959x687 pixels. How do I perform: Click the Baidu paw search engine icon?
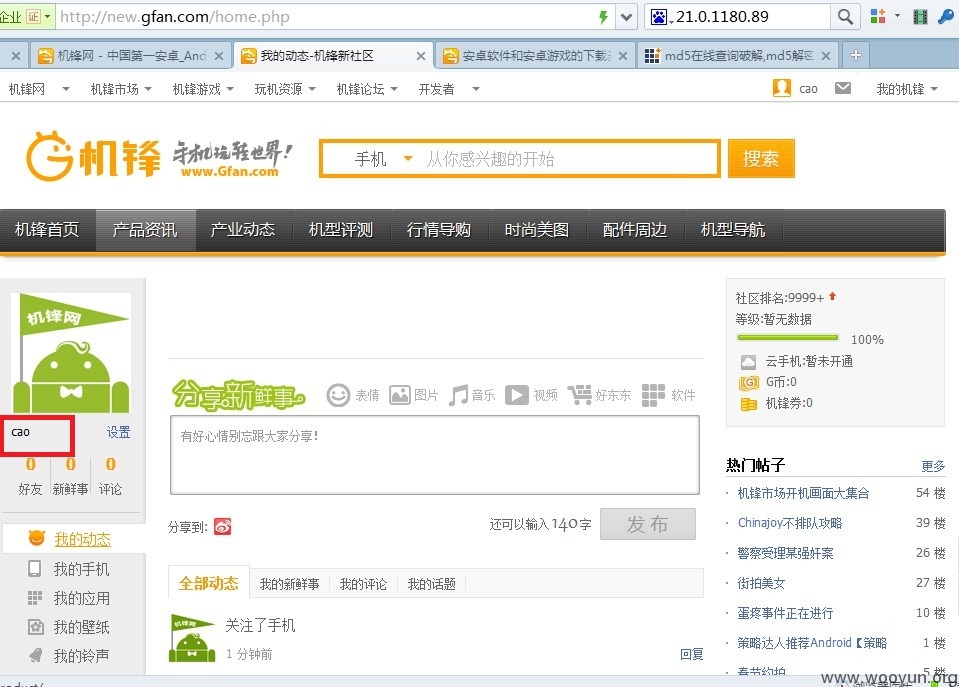tap(659, 17)
